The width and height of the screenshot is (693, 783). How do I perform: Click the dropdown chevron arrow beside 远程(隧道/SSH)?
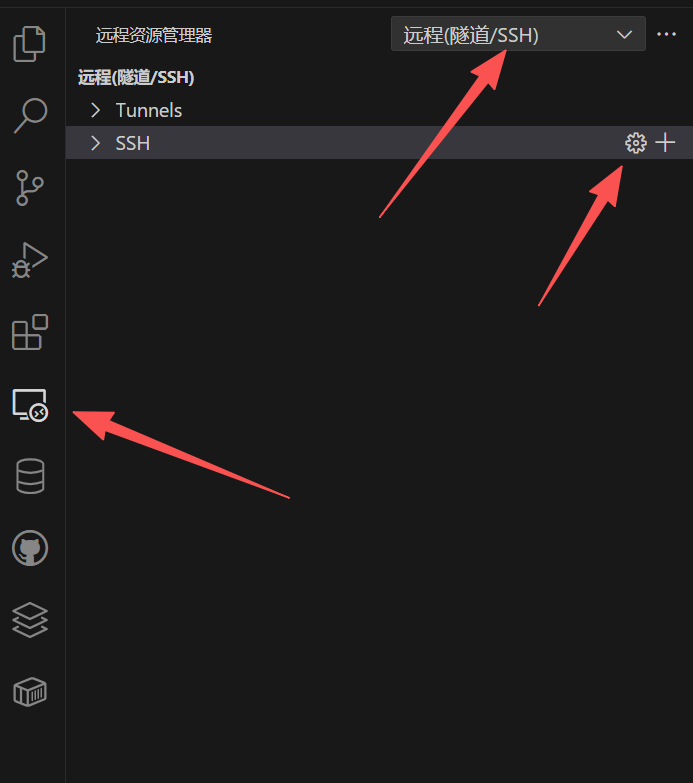[x=624, y=34]
